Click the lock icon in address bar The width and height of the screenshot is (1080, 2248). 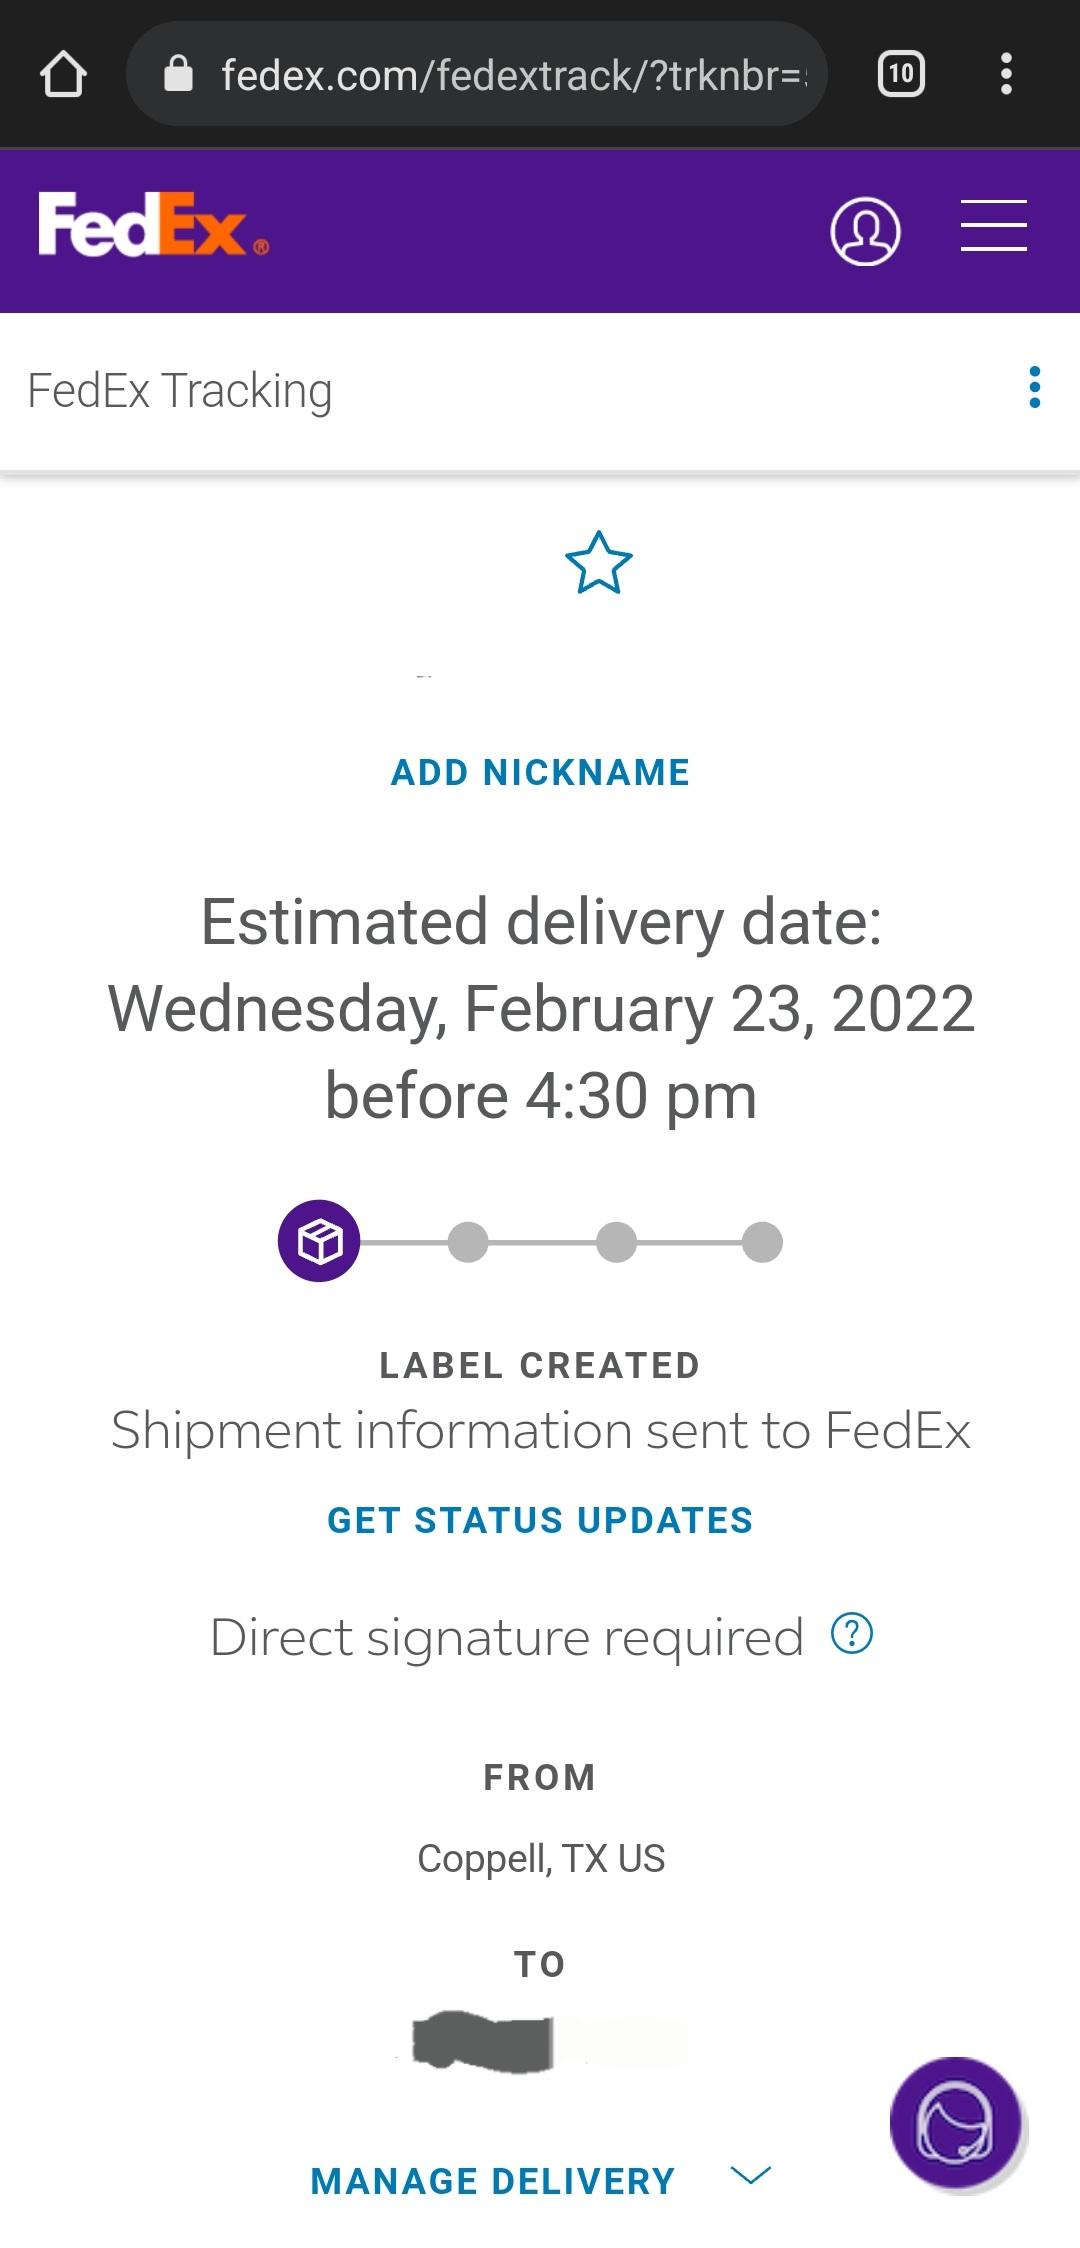point(178,73)
